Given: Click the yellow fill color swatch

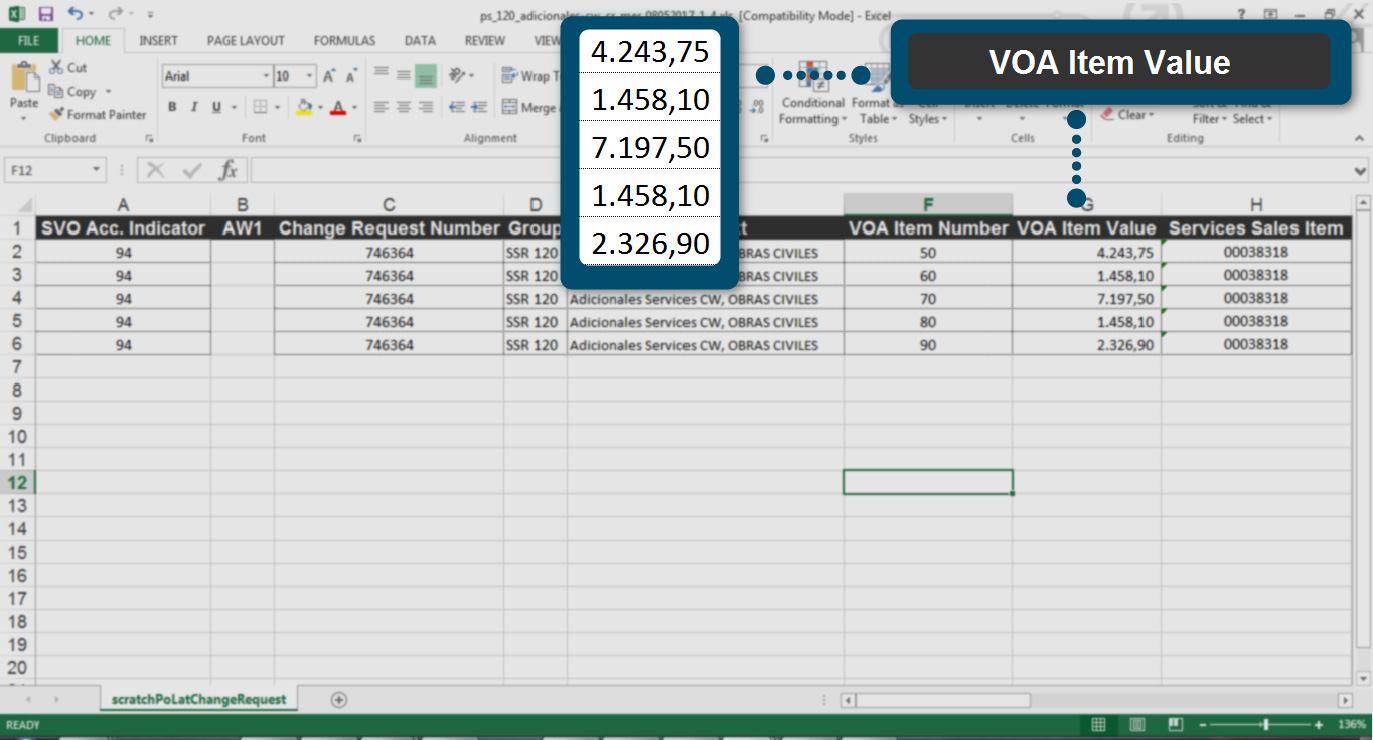Looking at the screenshot, I should (x=306, y=107).
